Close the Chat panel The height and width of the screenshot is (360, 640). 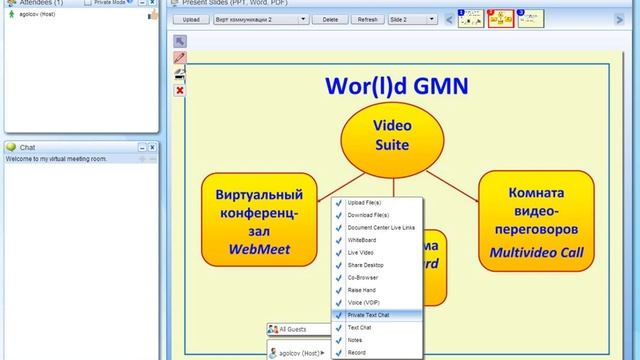click(x=152, y=147)
